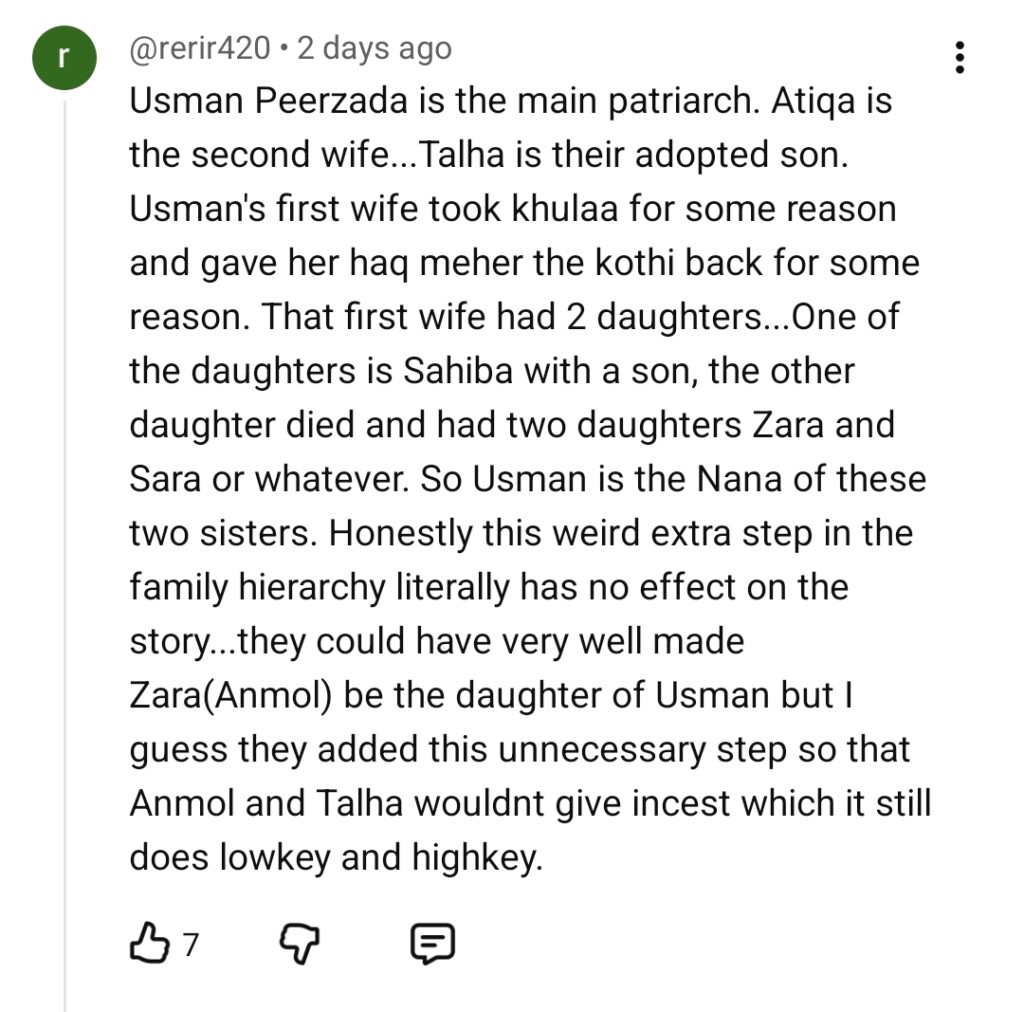Dislike the comment with thumbs down

(x=298, y=943)
